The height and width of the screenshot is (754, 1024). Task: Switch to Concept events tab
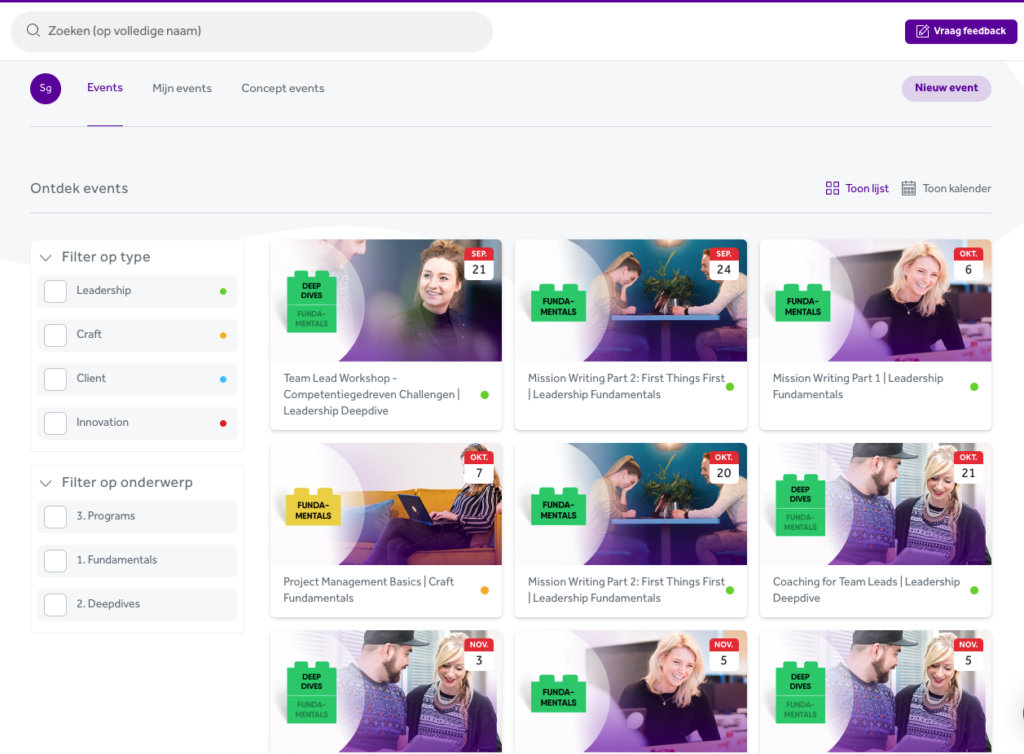click(x=283, y=88)
